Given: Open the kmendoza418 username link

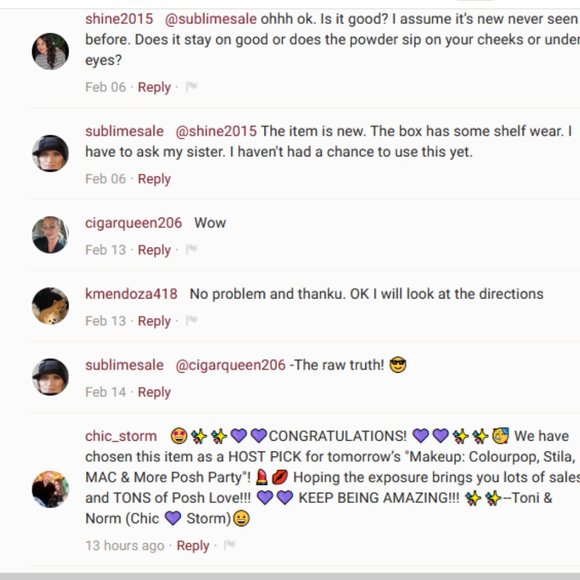Looking at the screenshot, I should point(131,294).
